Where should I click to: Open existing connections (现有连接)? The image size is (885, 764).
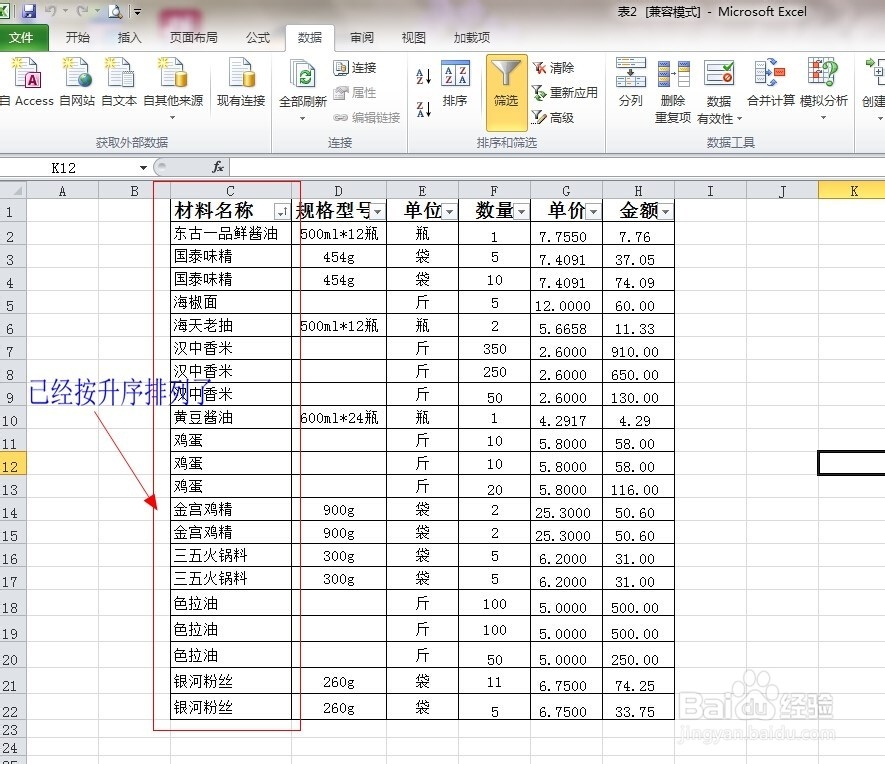pos(241,83)
